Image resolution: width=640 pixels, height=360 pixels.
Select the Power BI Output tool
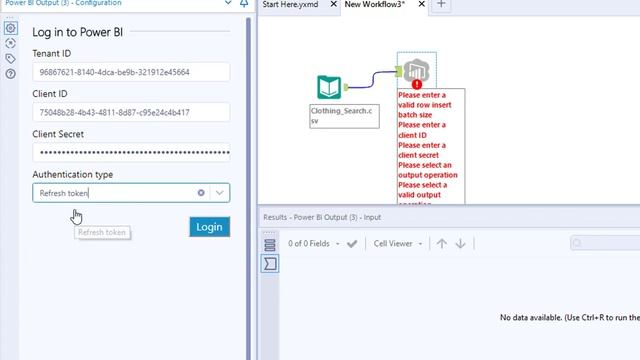point(416,70)
